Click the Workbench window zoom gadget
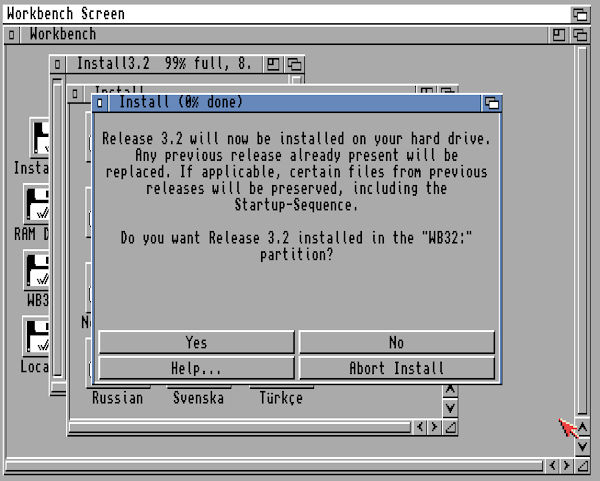The image size is (600, 481). (x=560, y=34)
